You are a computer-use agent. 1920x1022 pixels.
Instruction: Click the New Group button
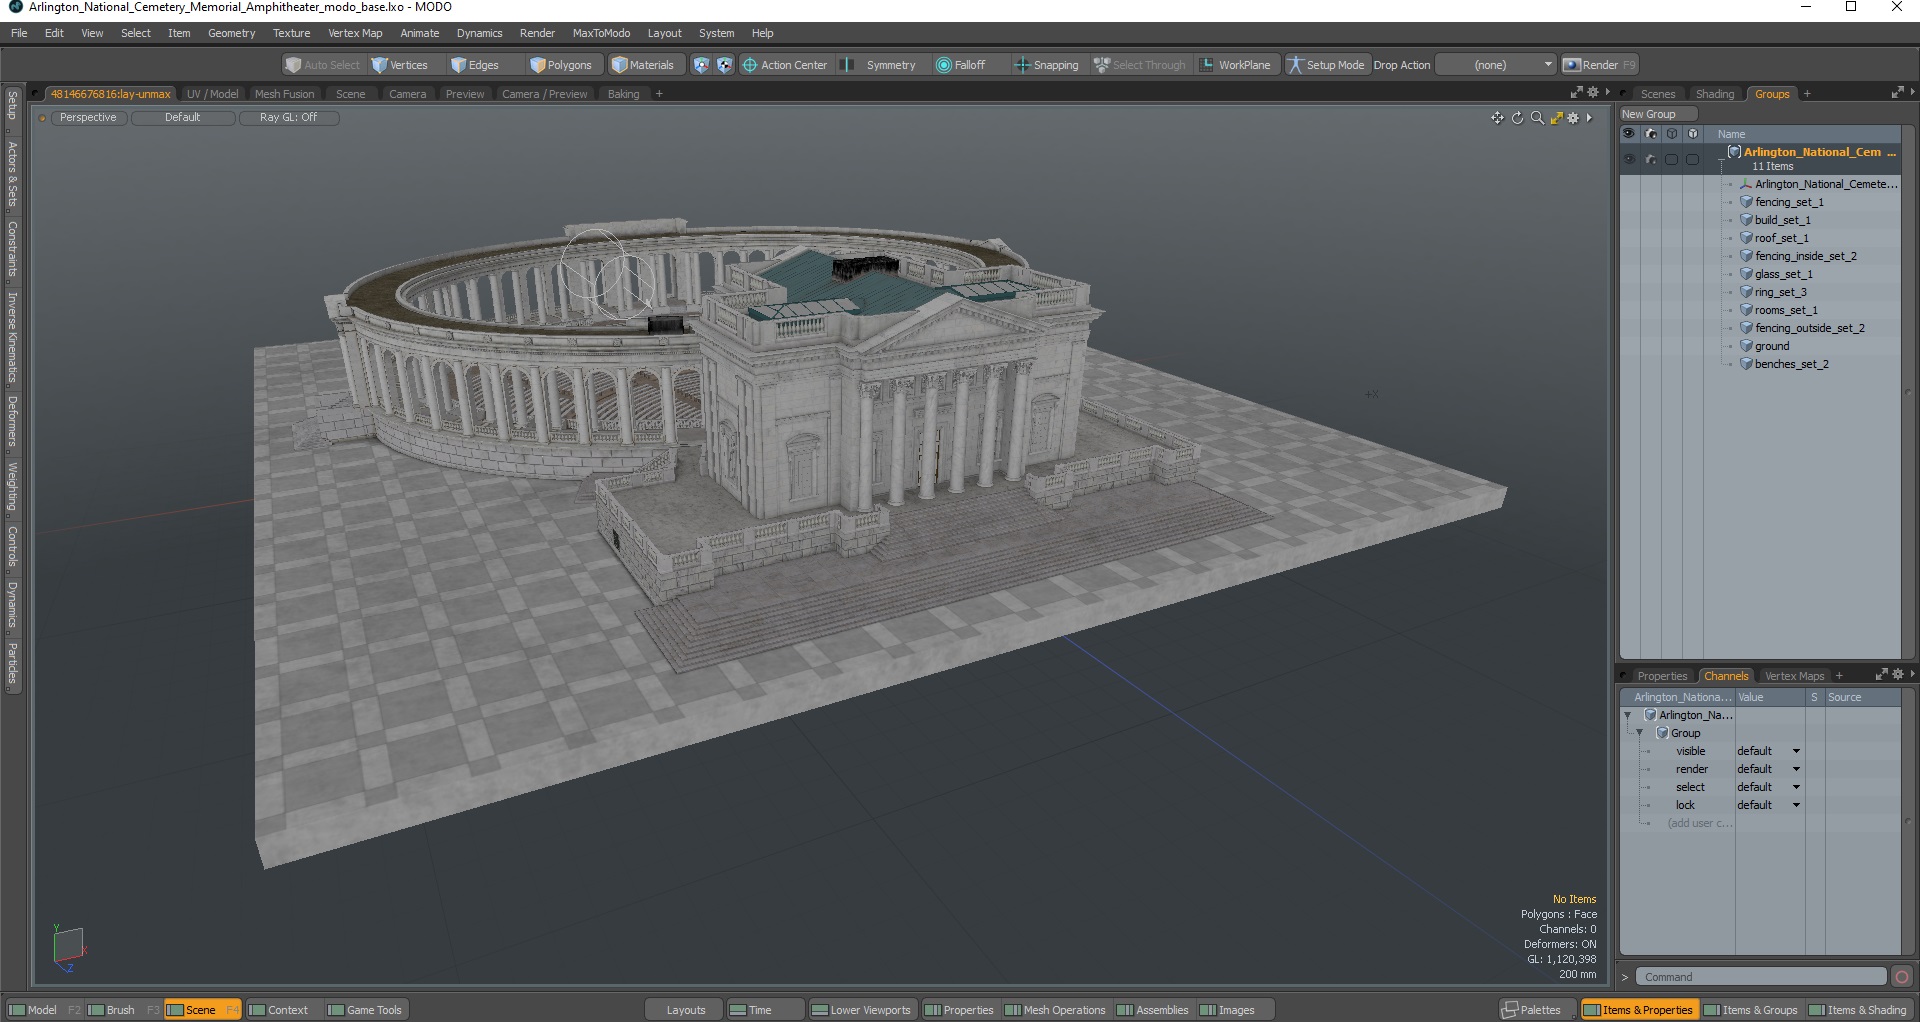(1658, 114)
